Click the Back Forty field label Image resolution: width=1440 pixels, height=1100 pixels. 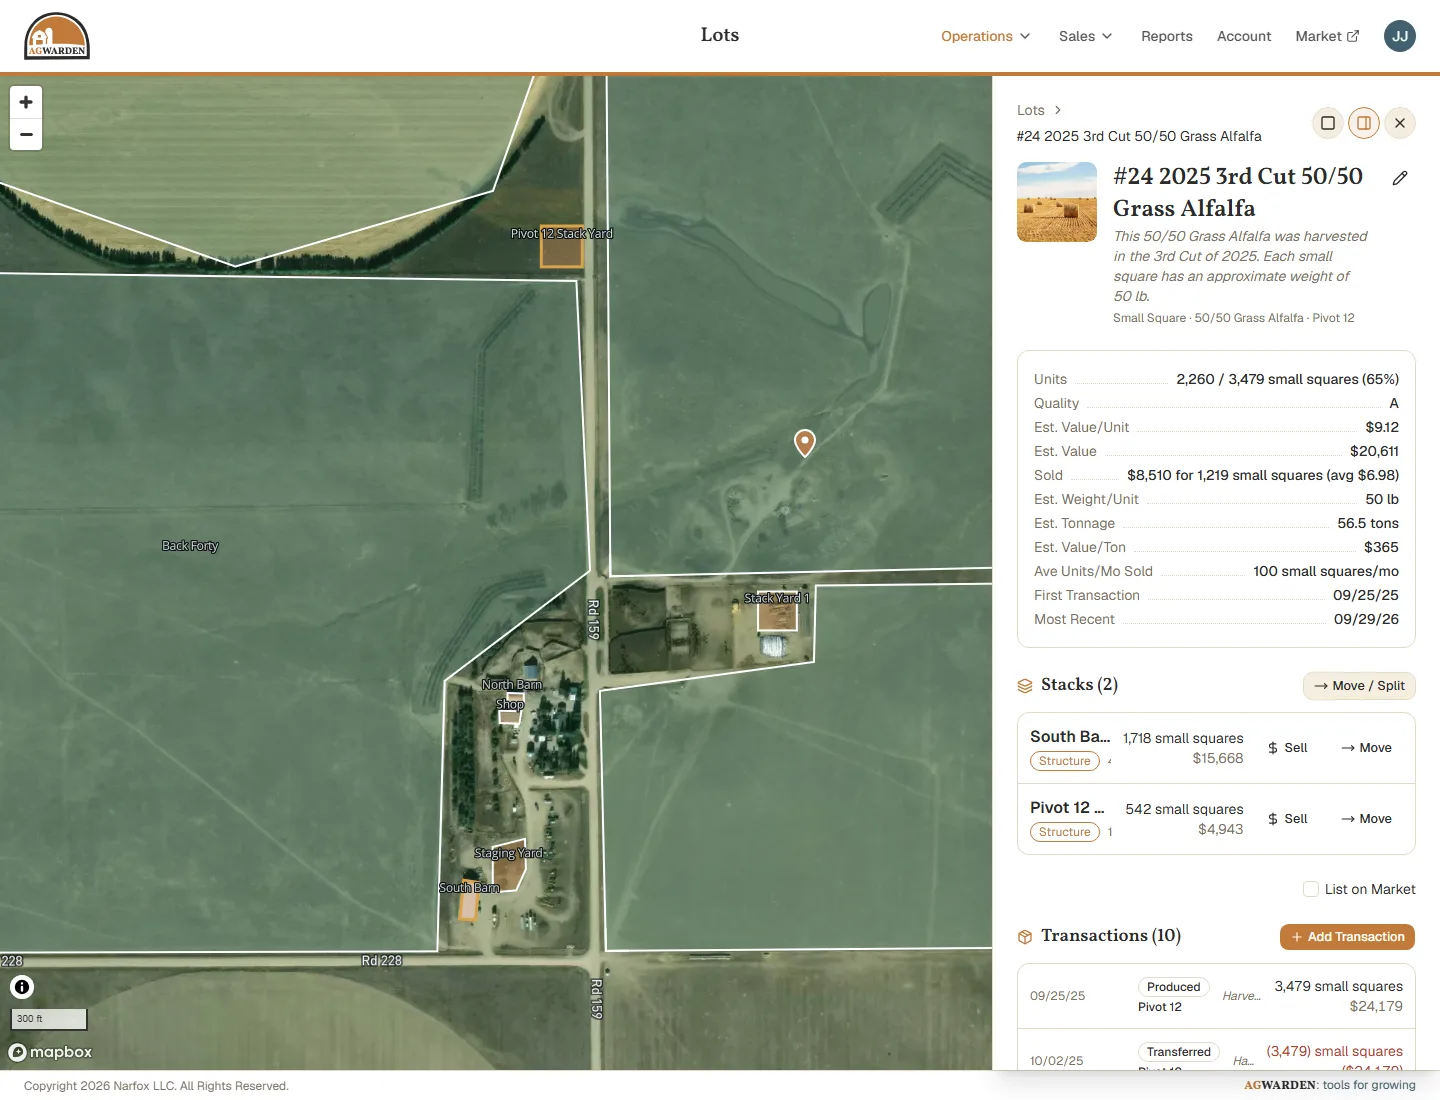tap(190, 546)
